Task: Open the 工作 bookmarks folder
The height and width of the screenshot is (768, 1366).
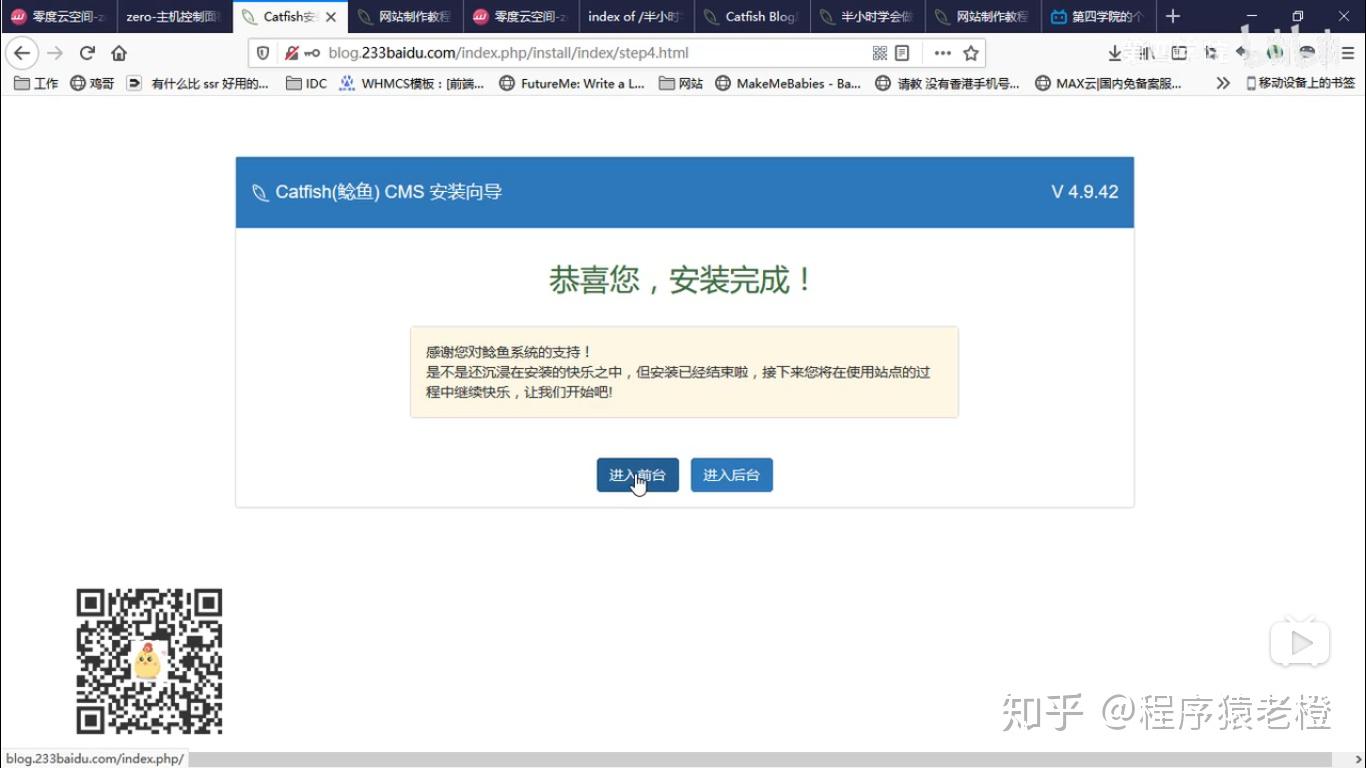Action: (x=37, y=84)
